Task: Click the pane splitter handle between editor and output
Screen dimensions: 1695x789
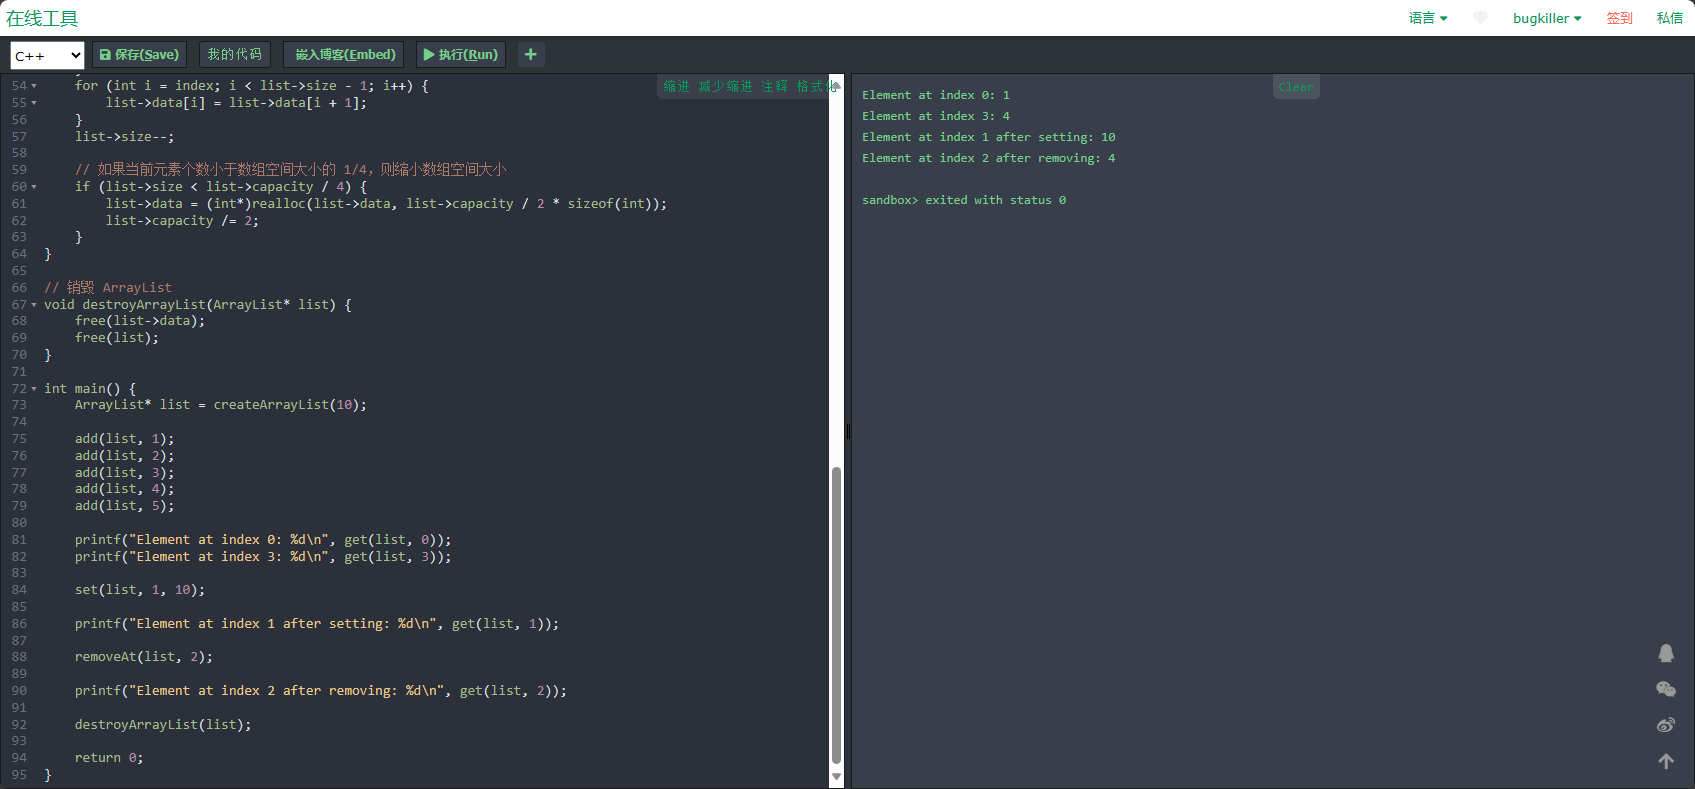Action: (848, 431)
